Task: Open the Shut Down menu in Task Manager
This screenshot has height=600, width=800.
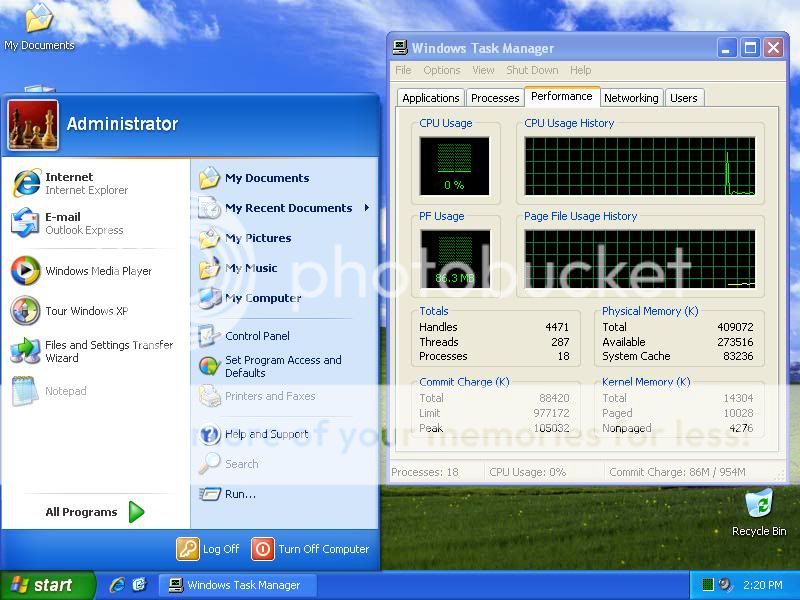Action: (532, 70)
